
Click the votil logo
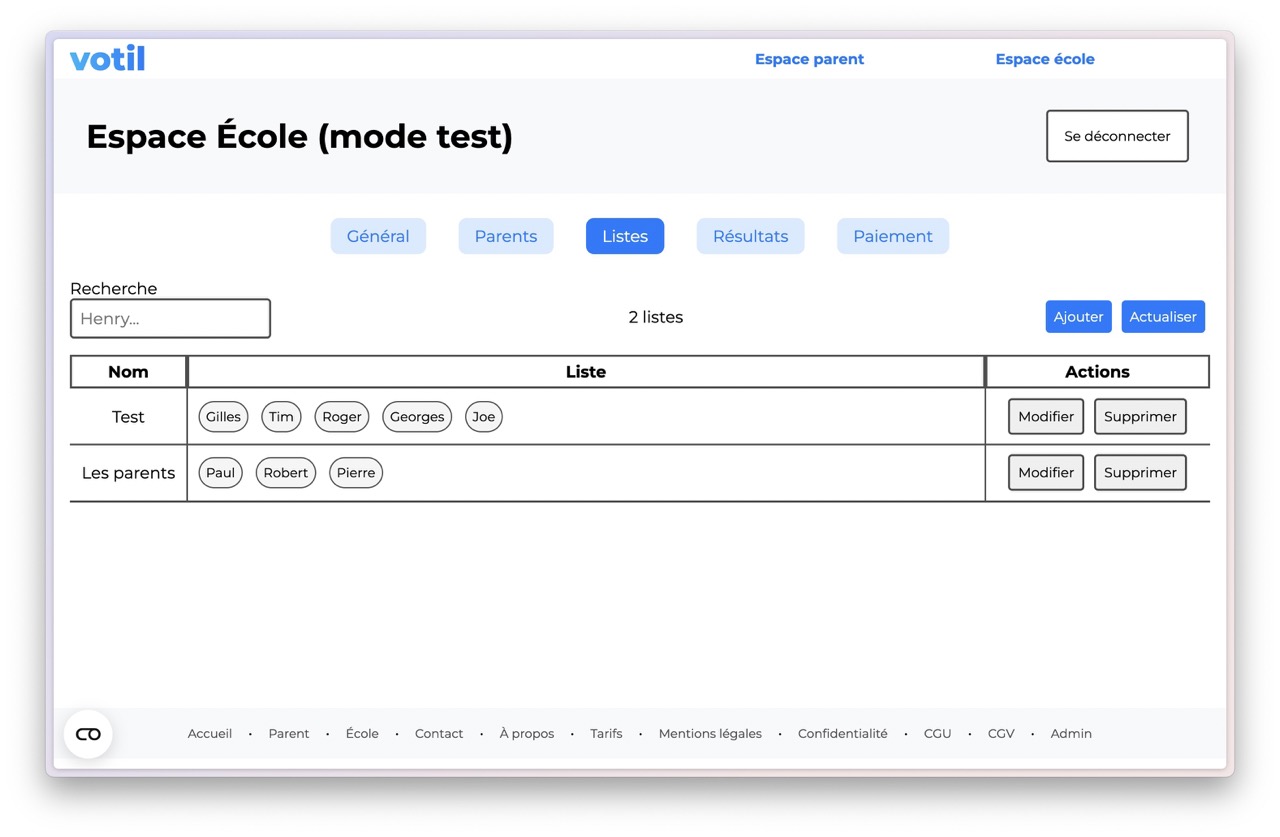click(107, 58)
